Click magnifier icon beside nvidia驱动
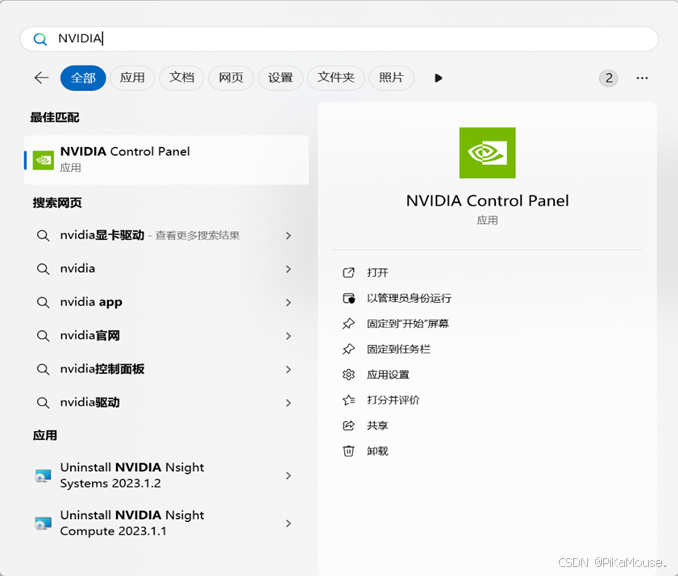This screenshot has width=678, height=576. point(43,403)
